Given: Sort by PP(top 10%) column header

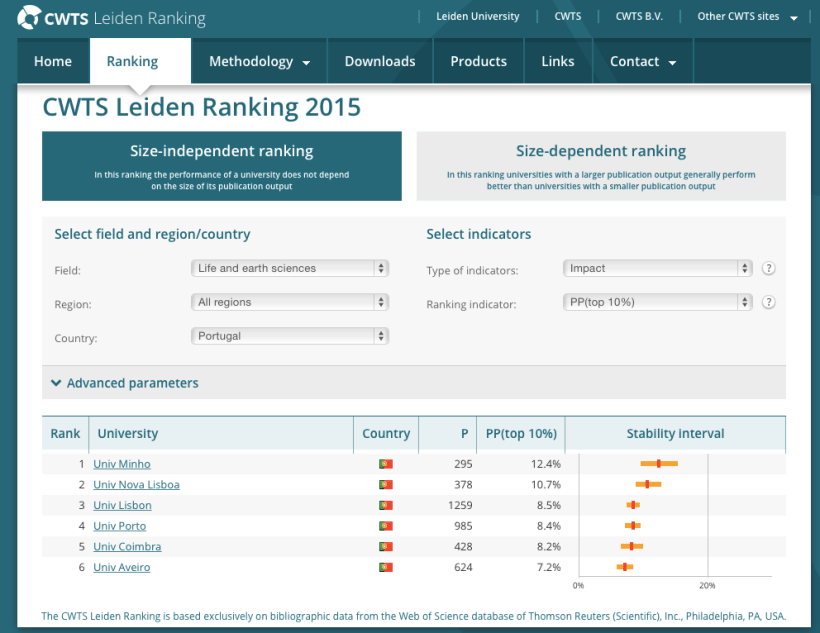Looking at the screenshot, I should 520,434.
